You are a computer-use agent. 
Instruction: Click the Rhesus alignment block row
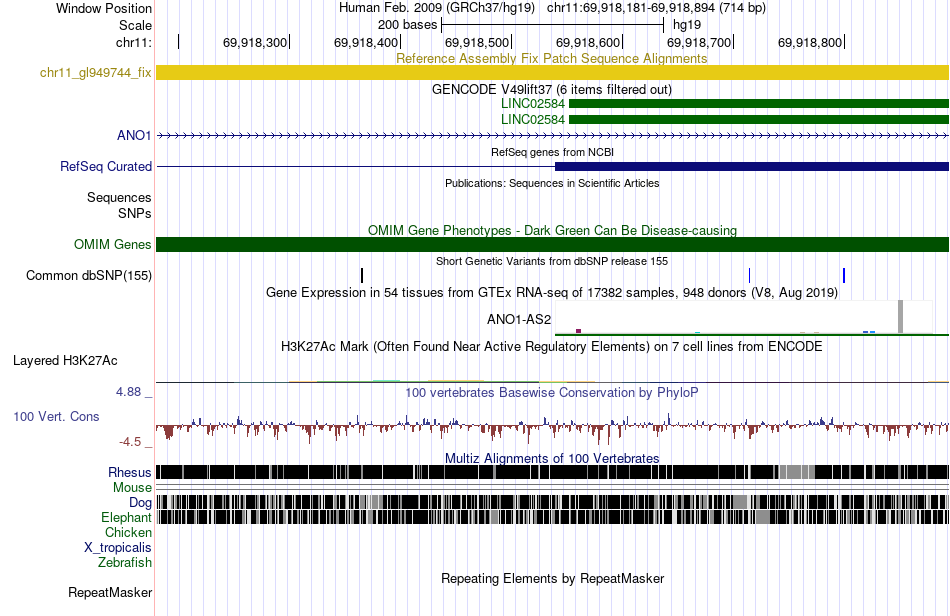pos(553,472)
